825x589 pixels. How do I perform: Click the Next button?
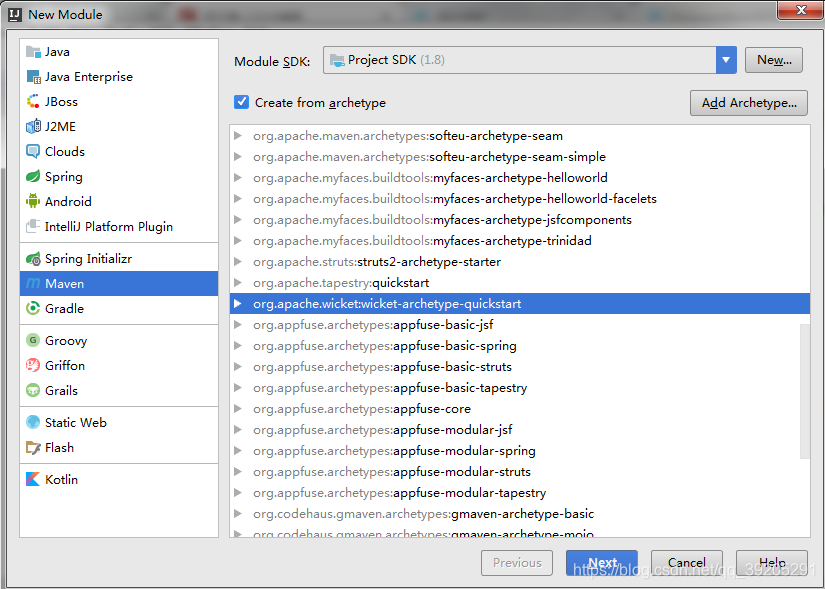pos(602,563)
